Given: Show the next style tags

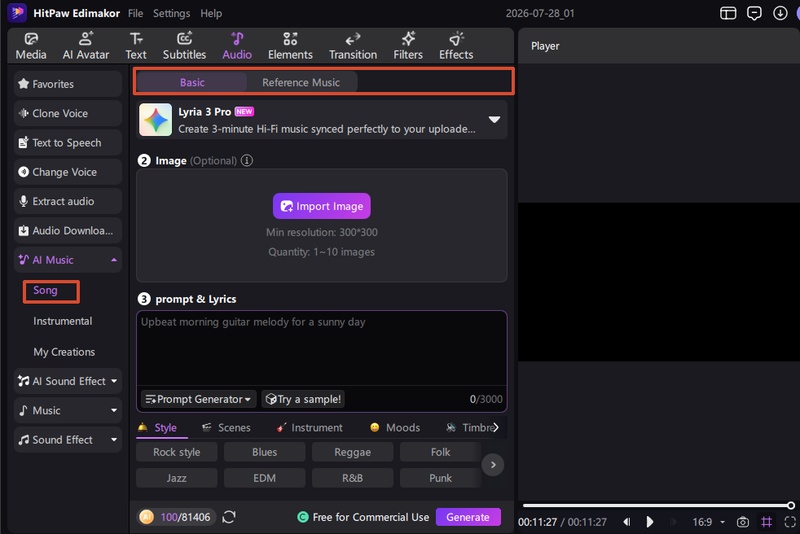Looking at the screenshot, I should [493, 465].
